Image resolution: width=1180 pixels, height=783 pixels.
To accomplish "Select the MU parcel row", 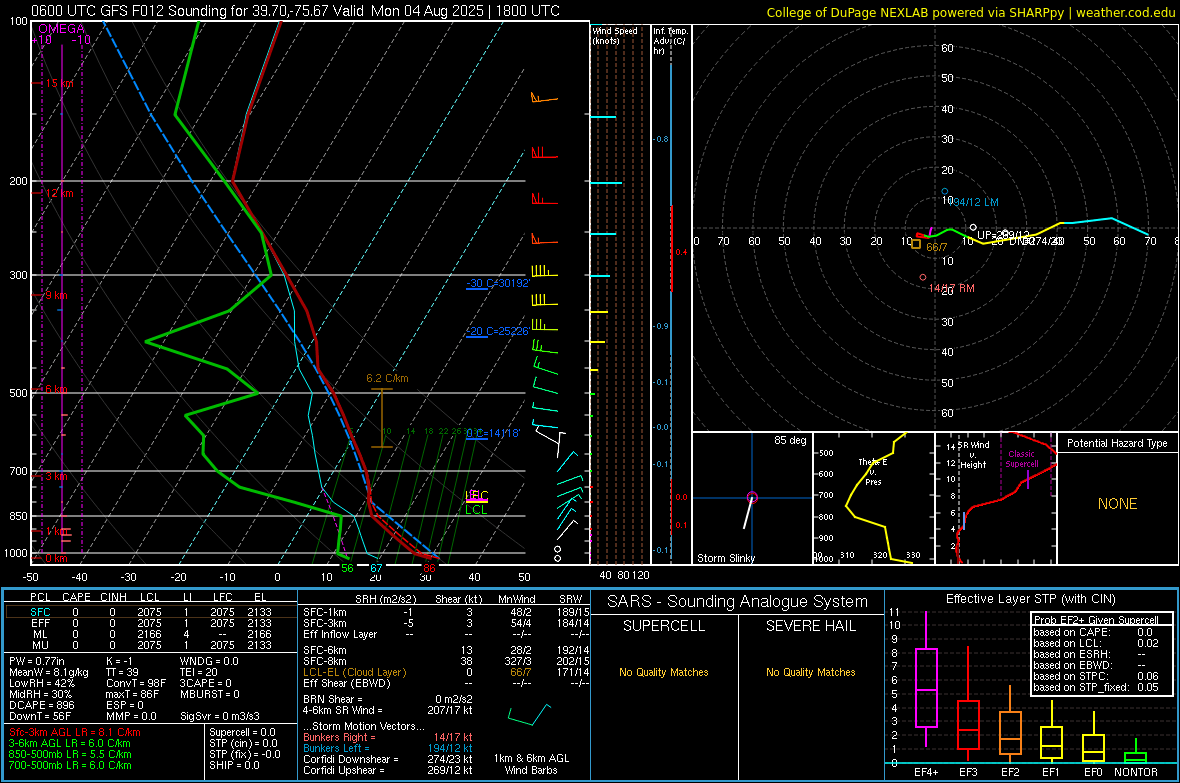I will 151,645.
